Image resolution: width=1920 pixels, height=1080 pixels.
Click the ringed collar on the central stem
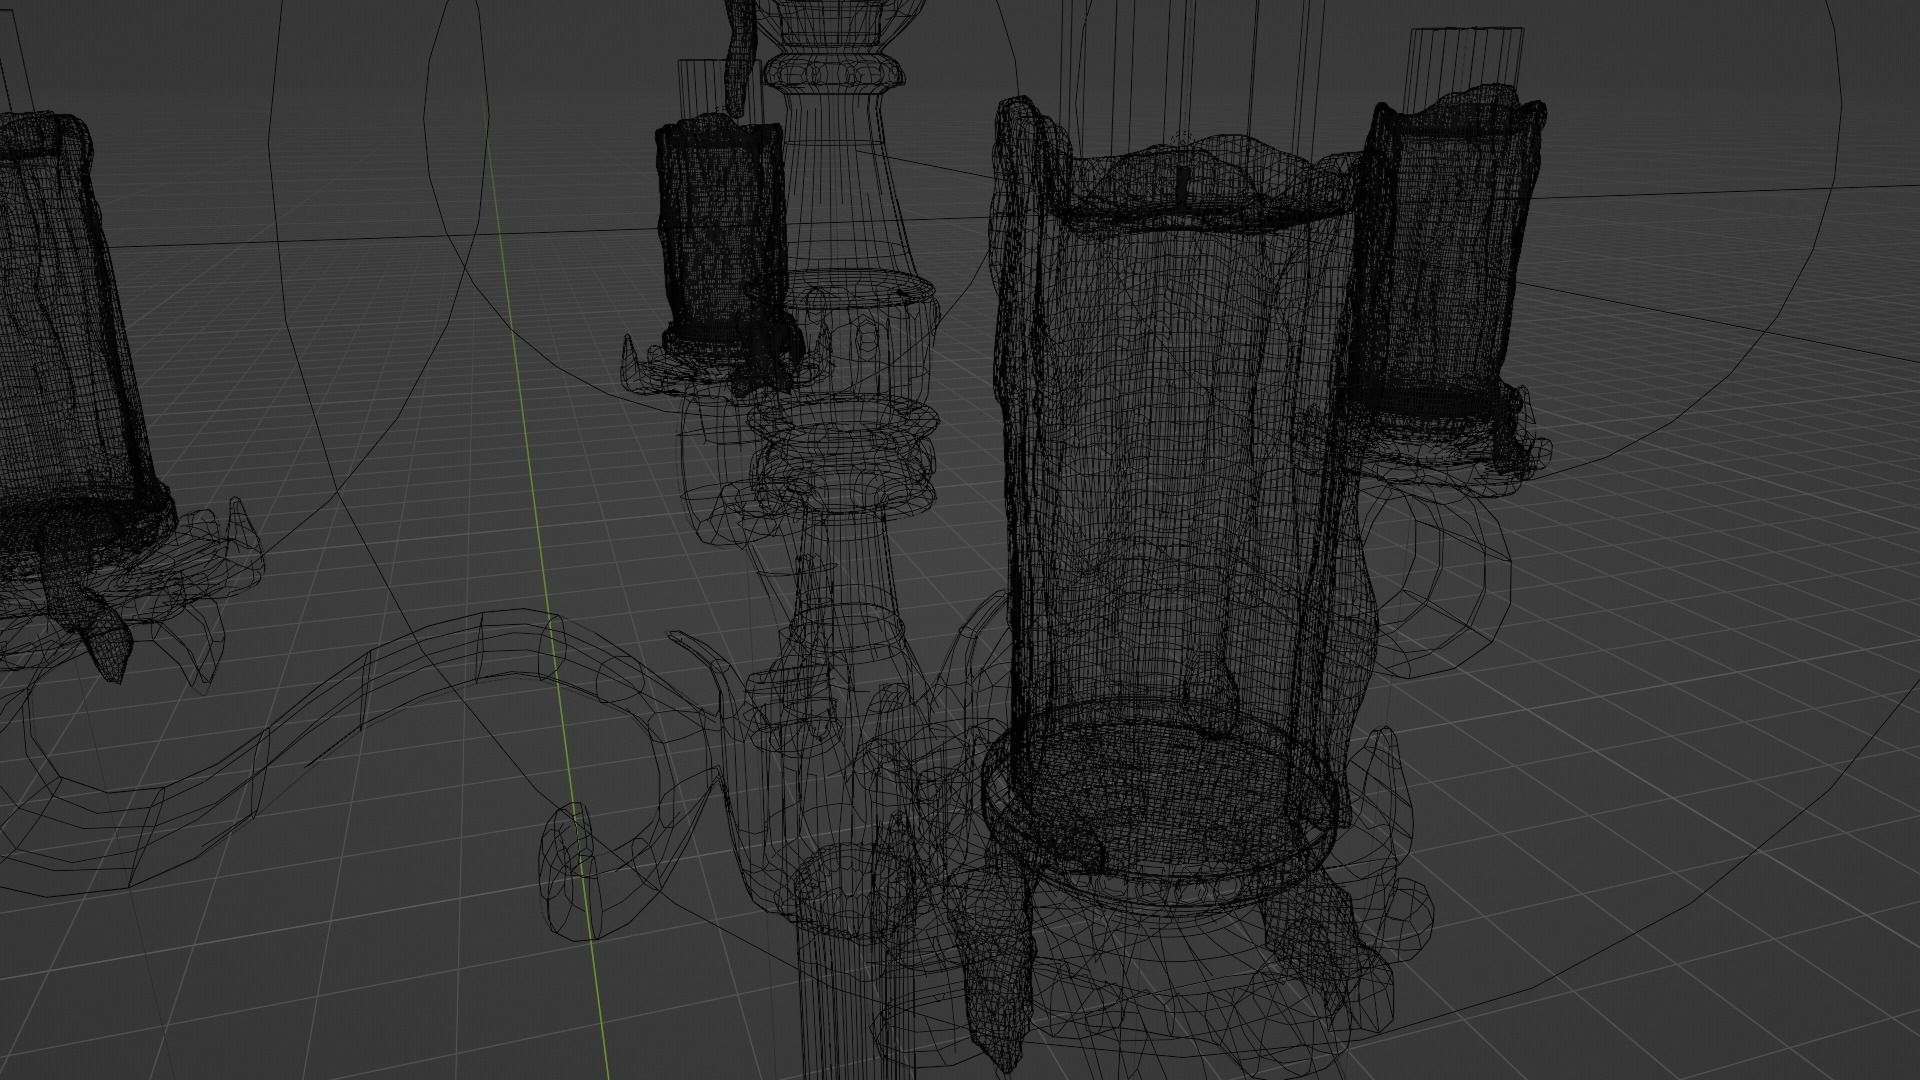pos(845,460)
